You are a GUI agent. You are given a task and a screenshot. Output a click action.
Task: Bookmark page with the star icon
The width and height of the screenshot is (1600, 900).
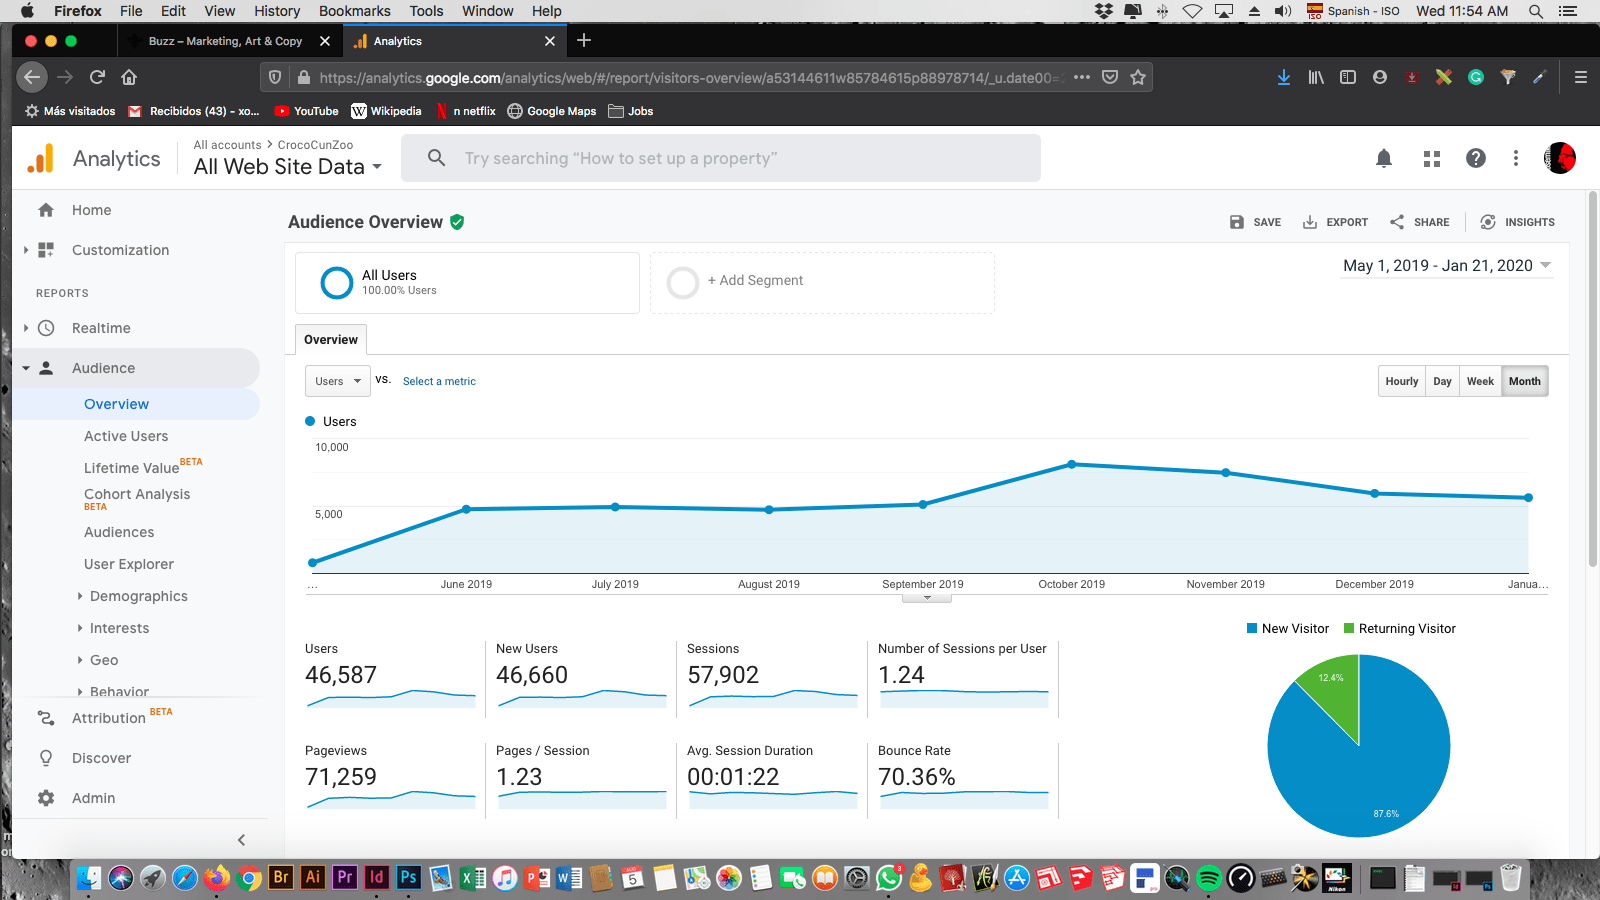1138,77
